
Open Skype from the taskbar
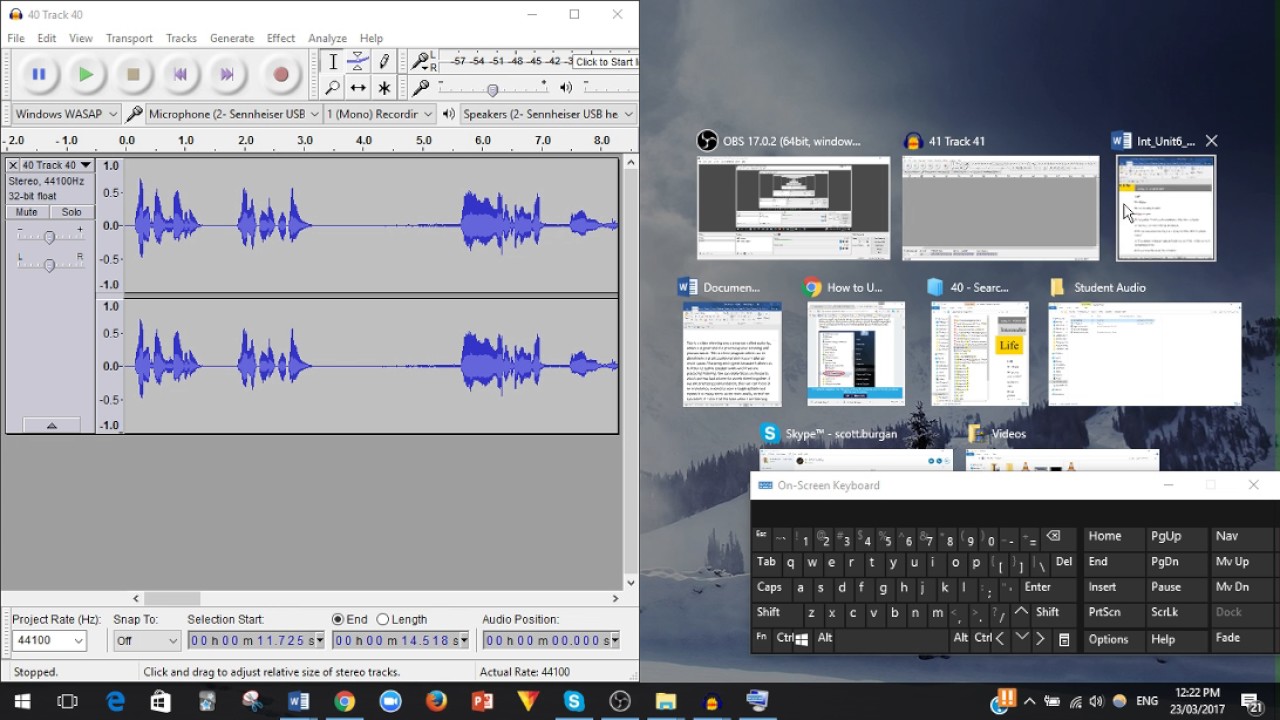point(573,702)
